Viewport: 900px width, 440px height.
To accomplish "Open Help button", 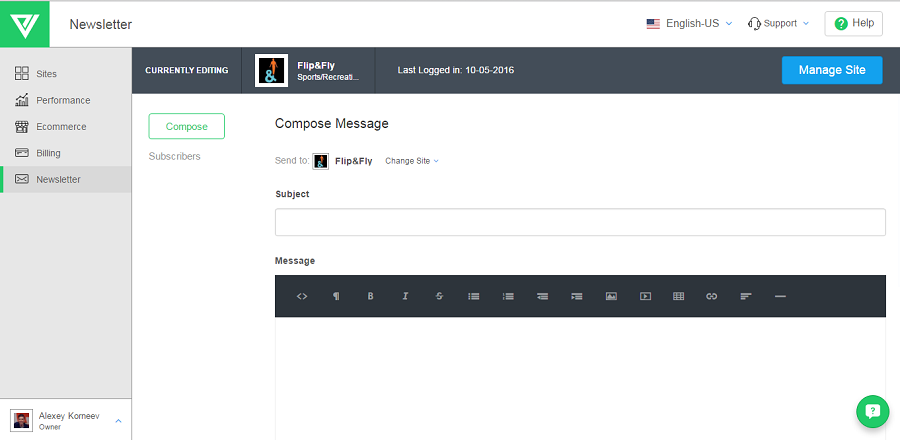I will pos(854,24).
